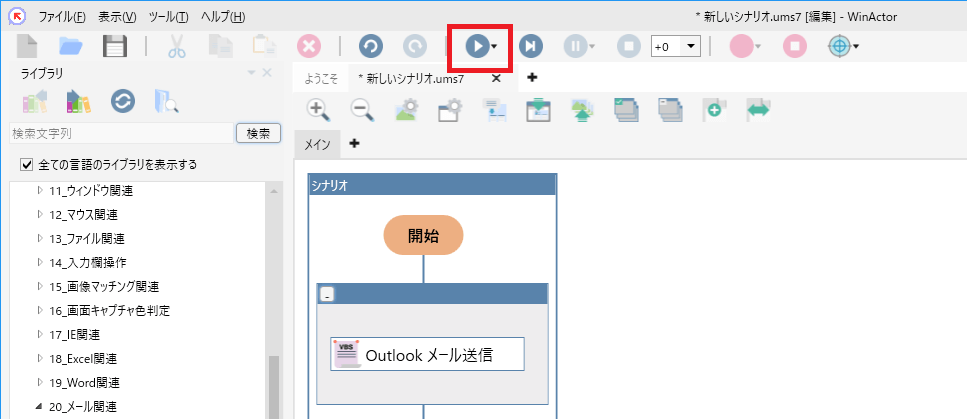The image size is (967, 419).
Task: Expand the 12_マウス関連 tree node
Action: pyautogui.click(x=41, y=215)
